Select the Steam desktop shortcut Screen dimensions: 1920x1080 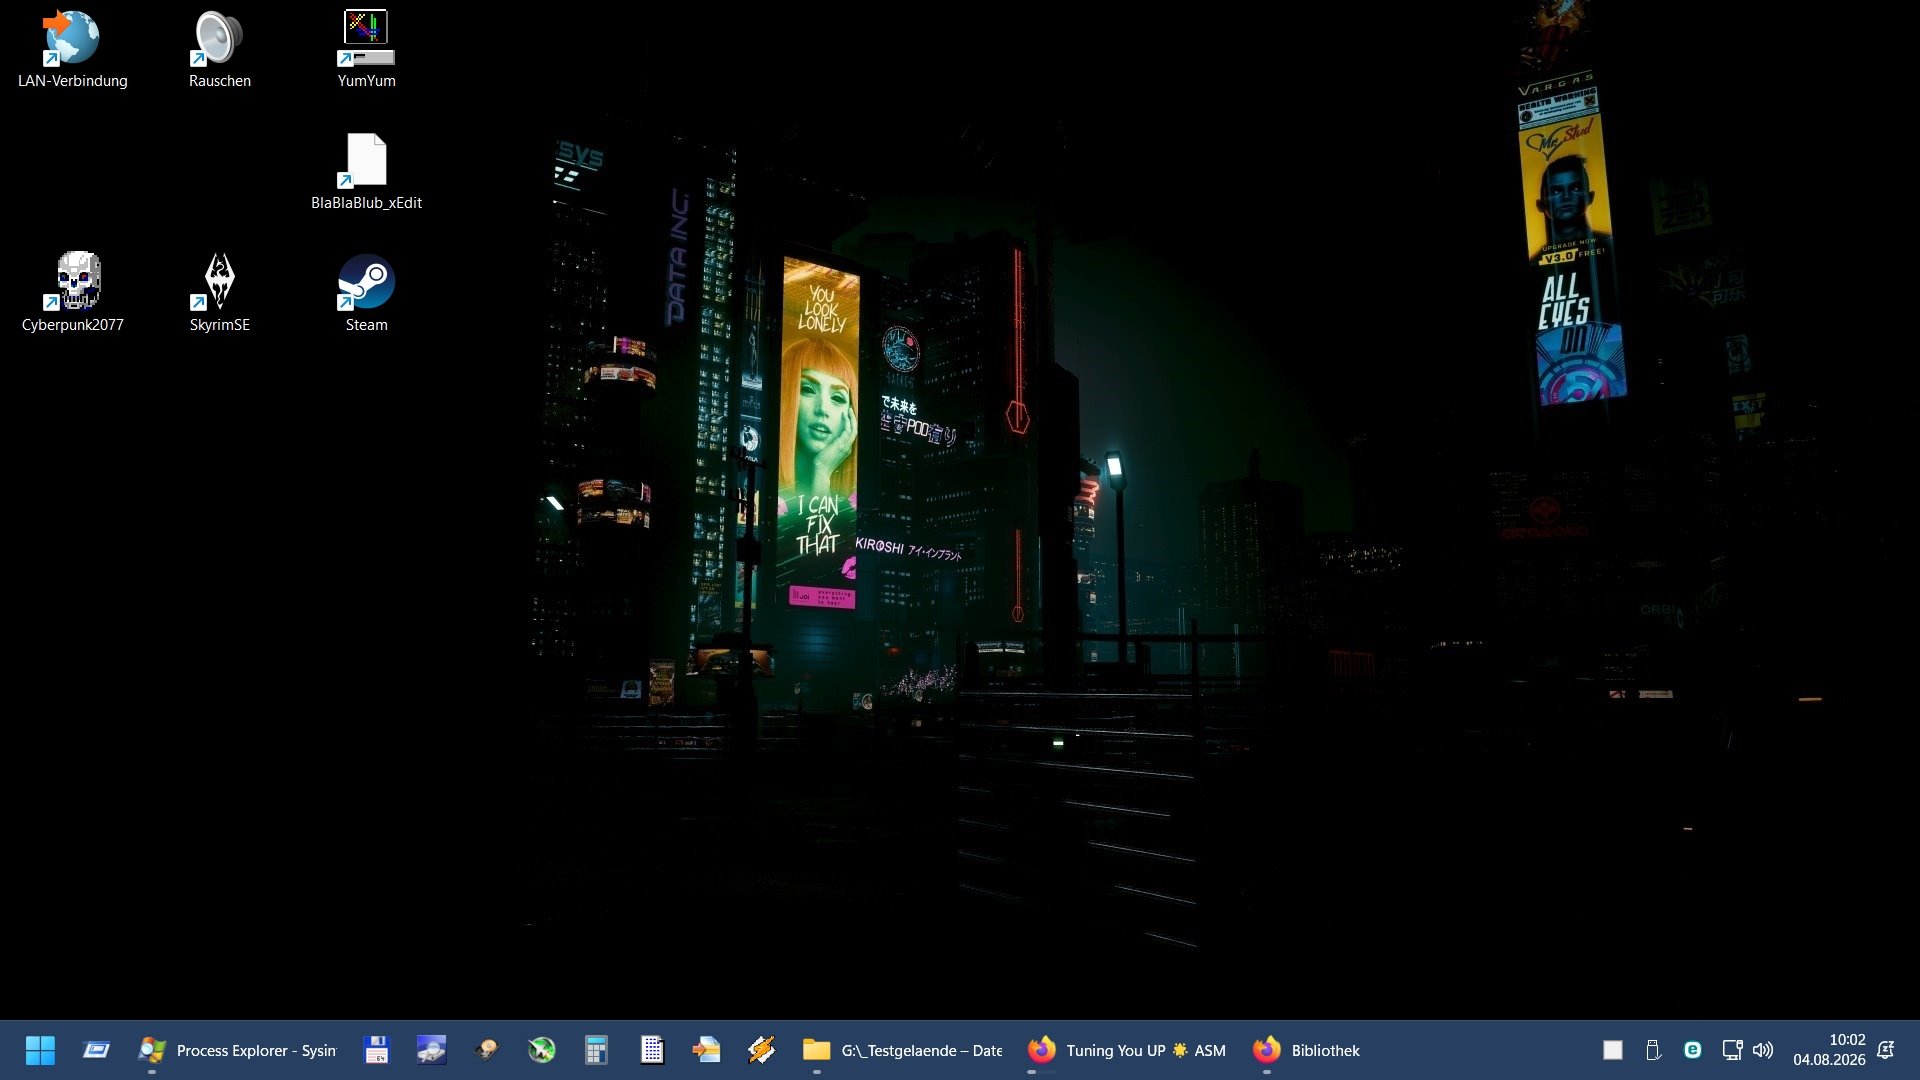(x=366, y=293)
